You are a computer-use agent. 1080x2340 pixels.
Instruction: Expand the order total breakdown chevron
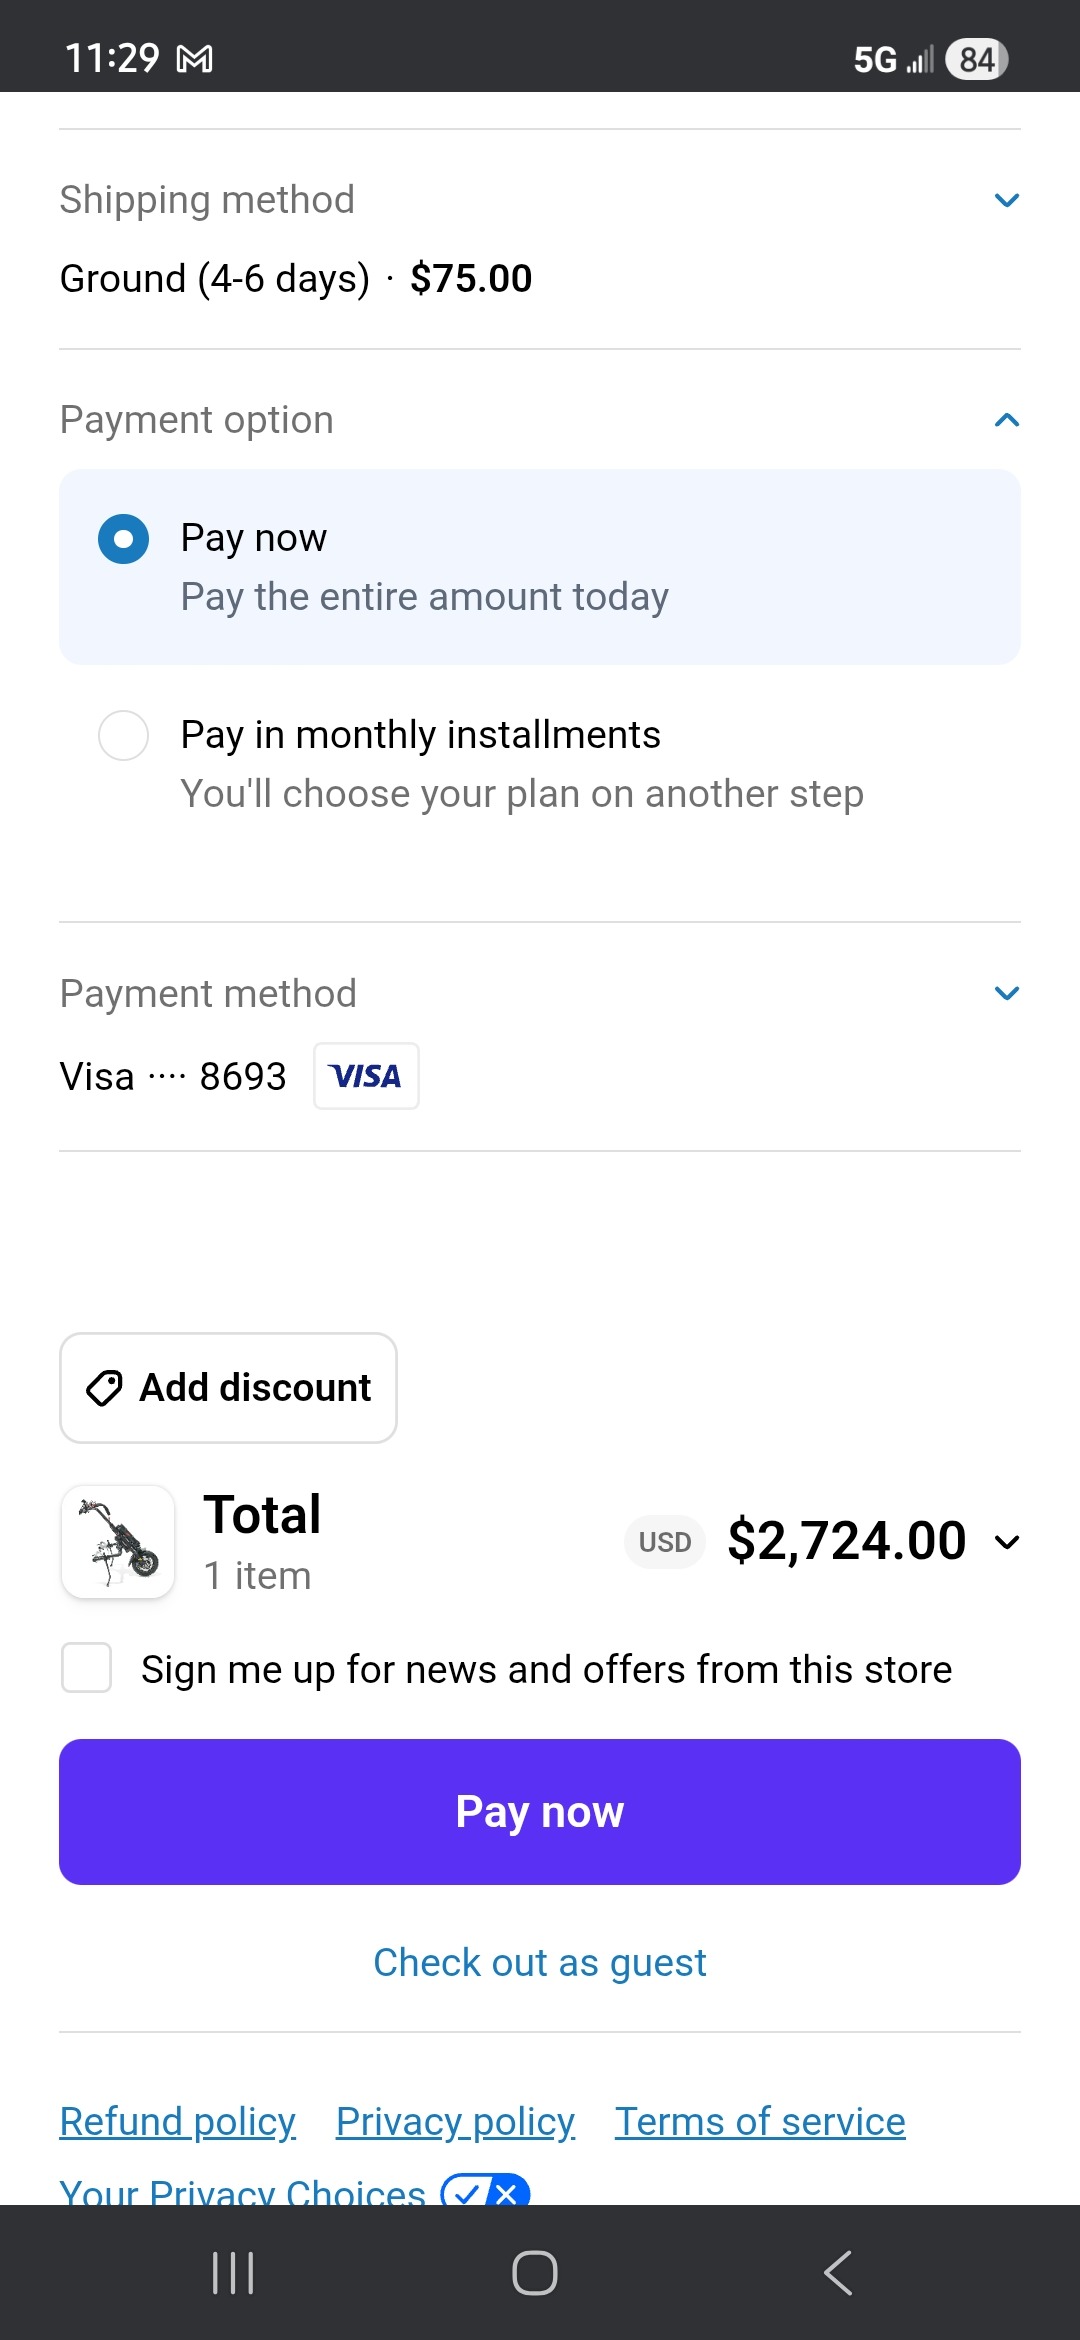(1007, 1542)
